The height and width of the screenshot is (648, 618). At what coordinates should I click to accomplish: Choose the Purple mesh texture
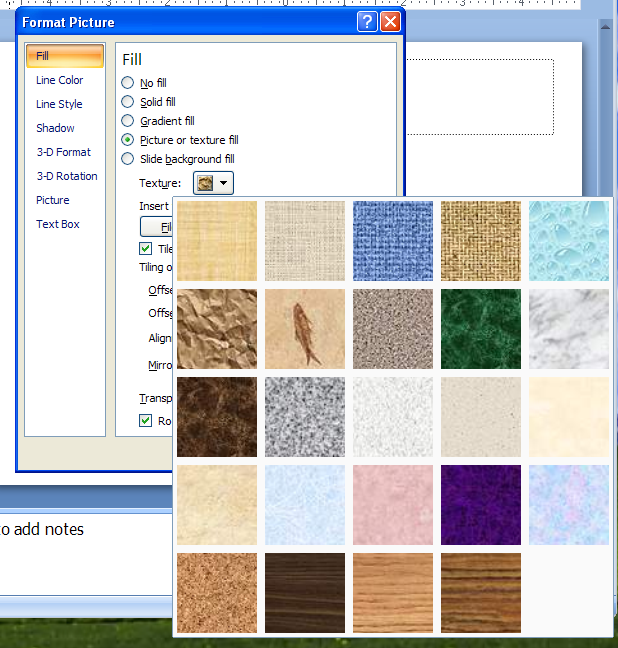481,505
